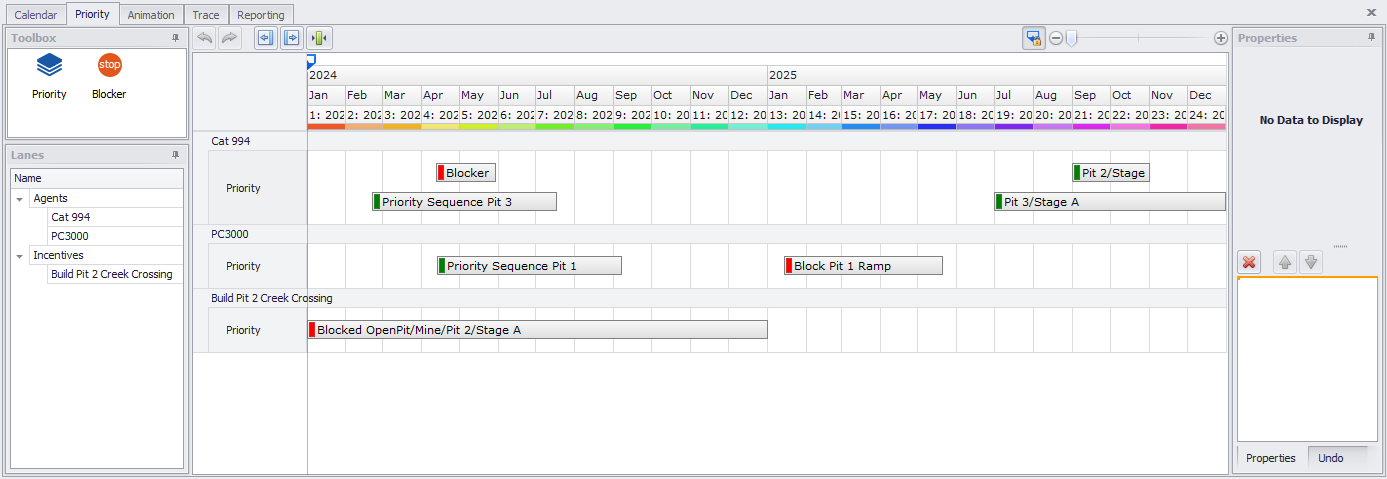This screenshot has height=479, width=1387.
Task: Click the move up arrow button
Action: point(1285,262)
